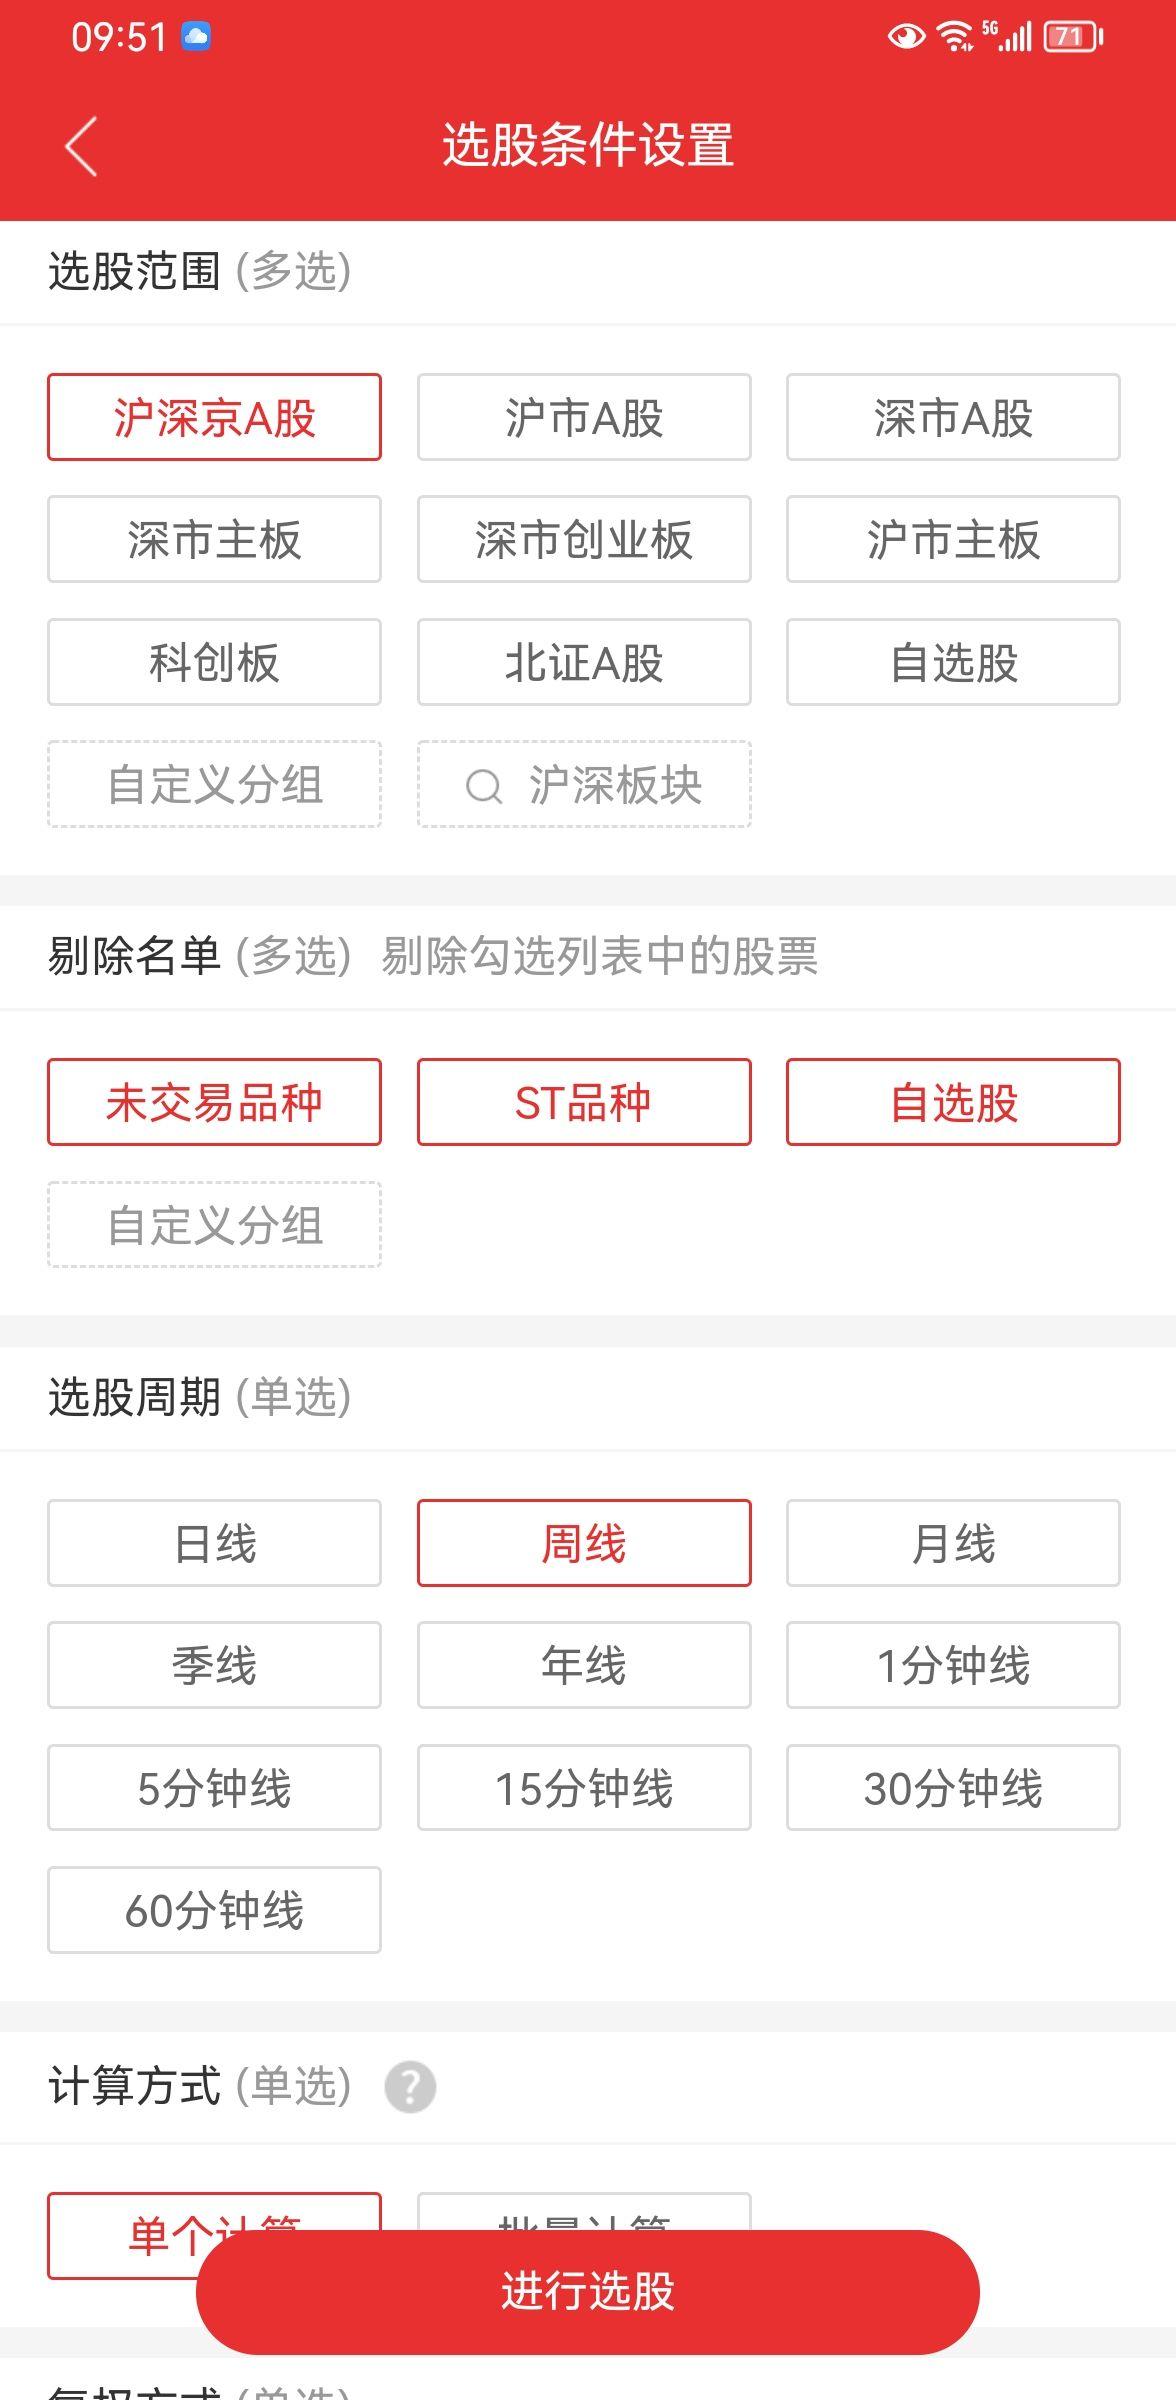The image size is (1176, 2400).
Task: Open the calculation method help icon
Action: tap(410, 2087)
